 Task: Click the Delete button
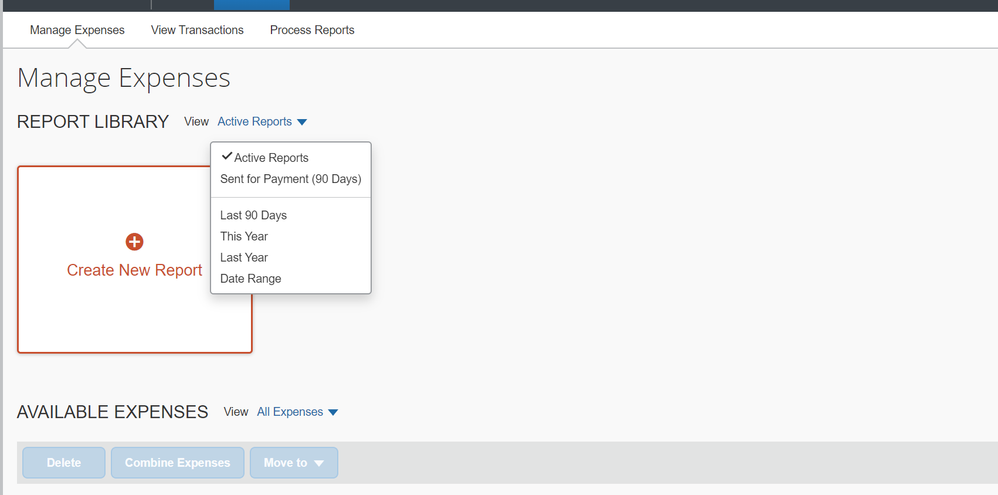[x=64, y=463]
